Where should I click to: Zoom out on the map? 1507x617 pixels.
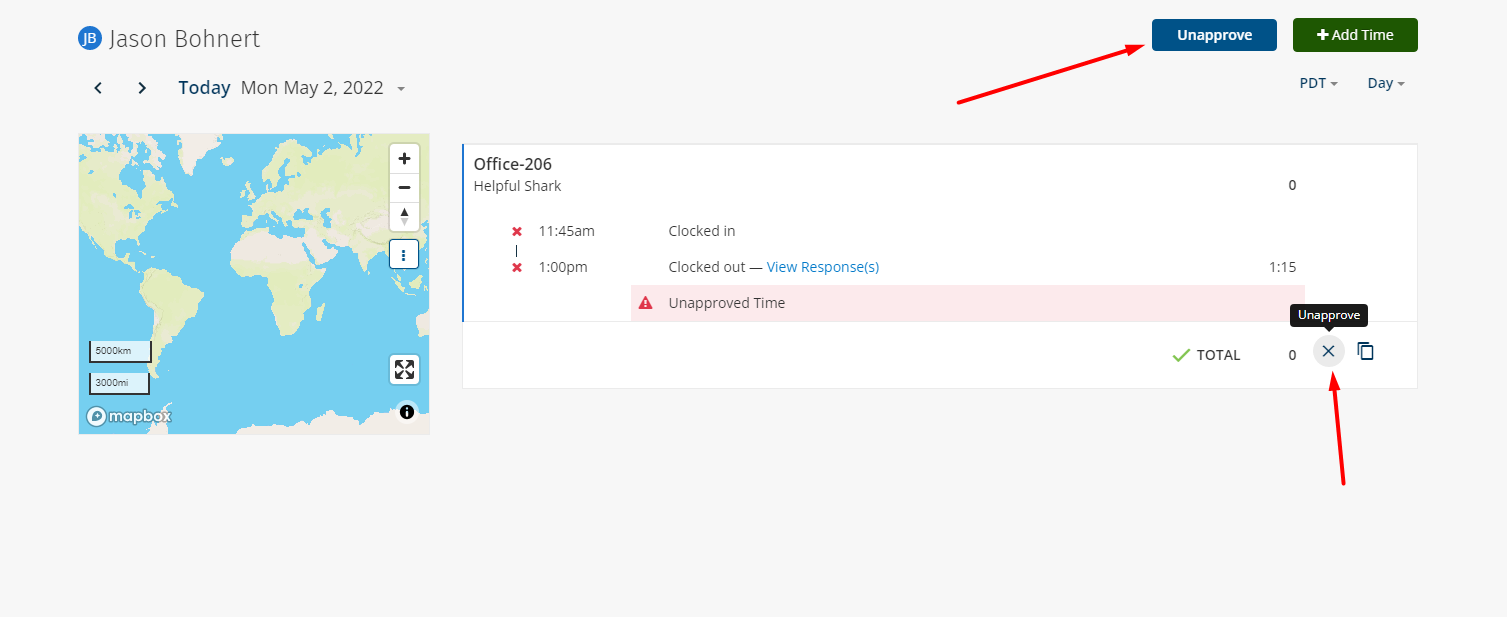(404, 187)
